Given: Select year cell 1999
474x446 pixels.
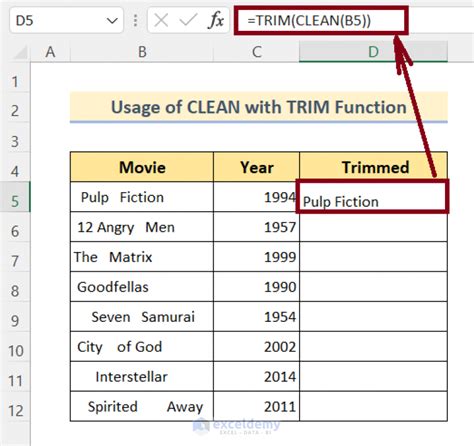Looking at the screenshot, I should (256, 257).
